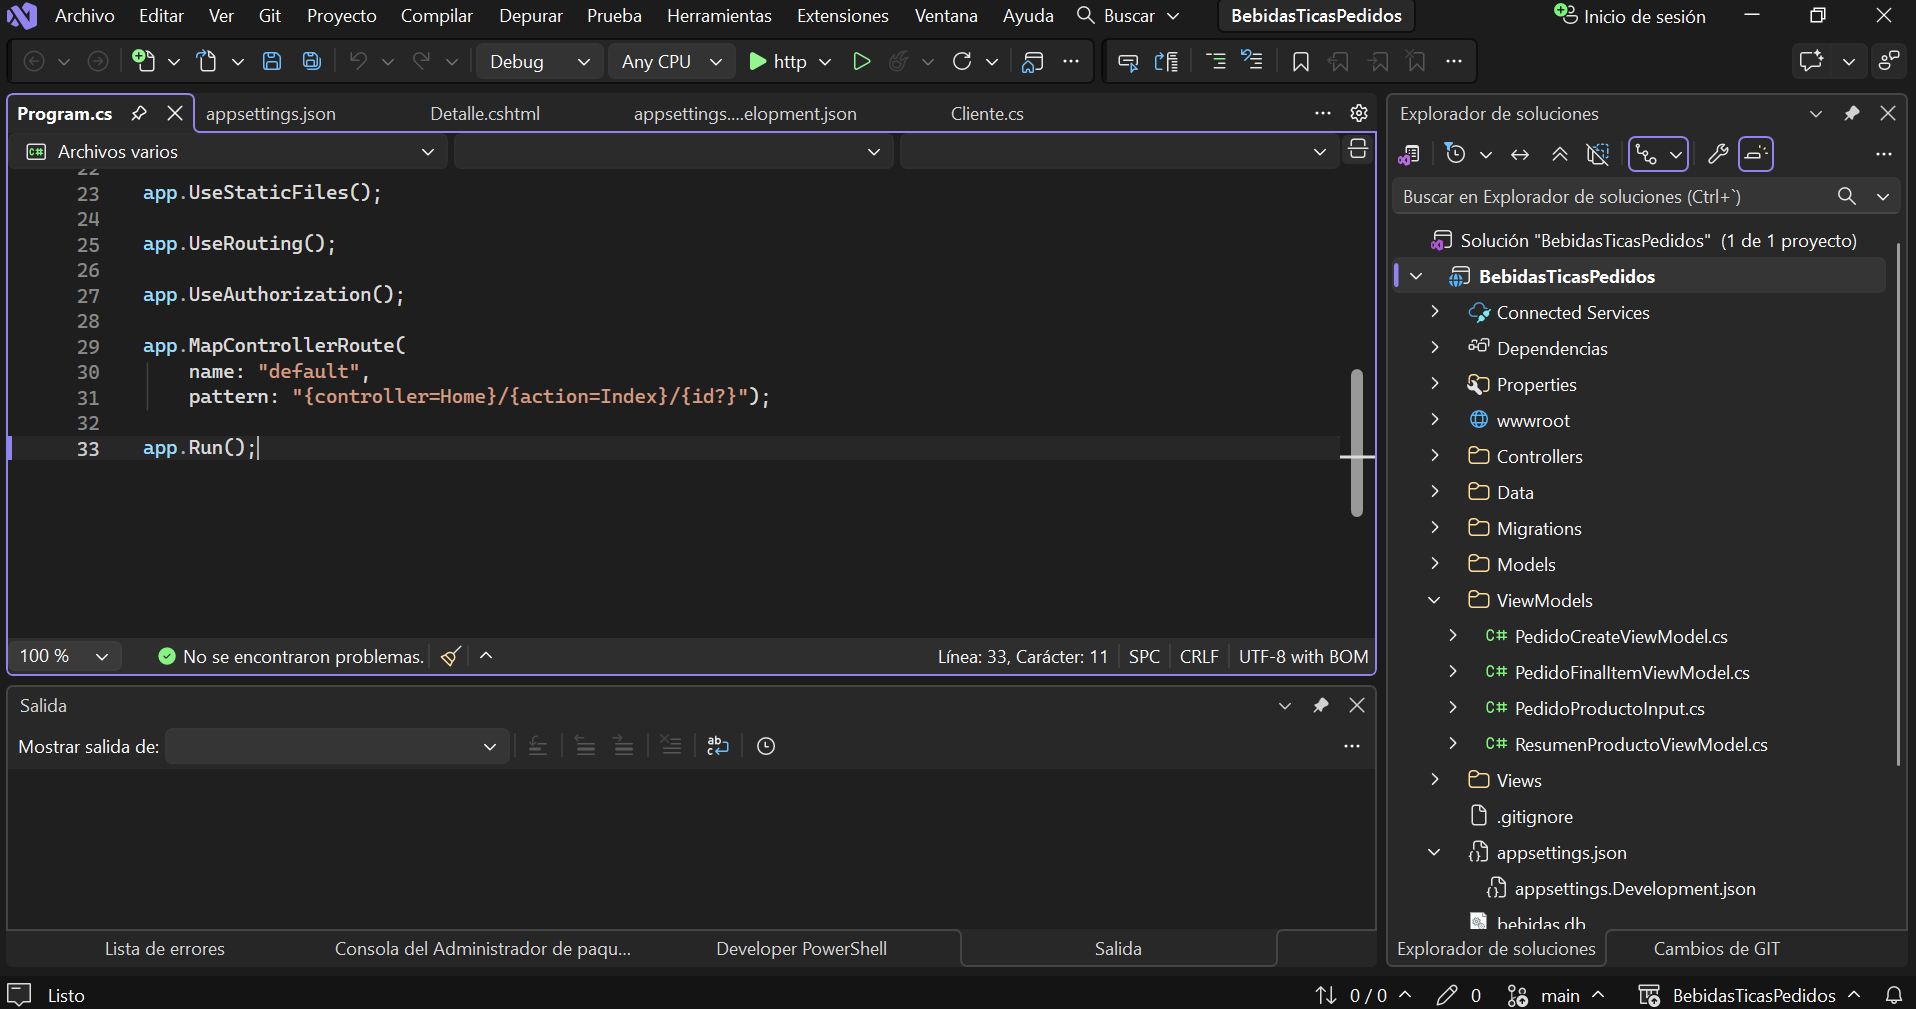Viewport: 1916px width, 1009px height.
Task: Open the editor settings gear icon
Action: point(1359,113)
